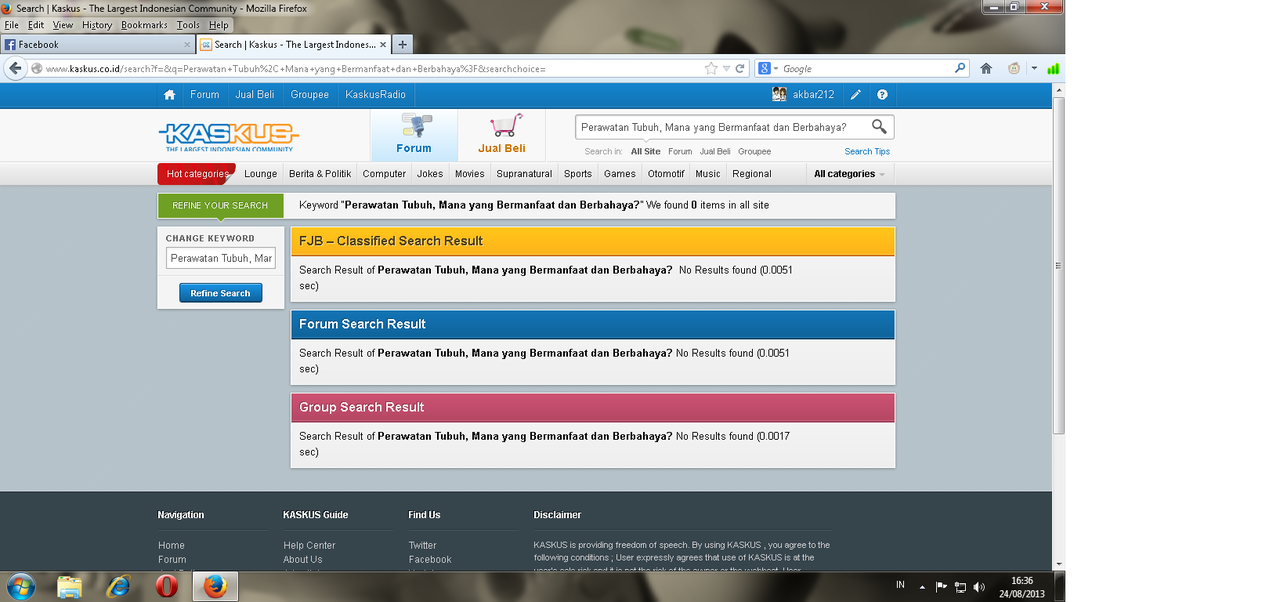
Task: Click the akbar212 username
Action: [x=813, y=95]
